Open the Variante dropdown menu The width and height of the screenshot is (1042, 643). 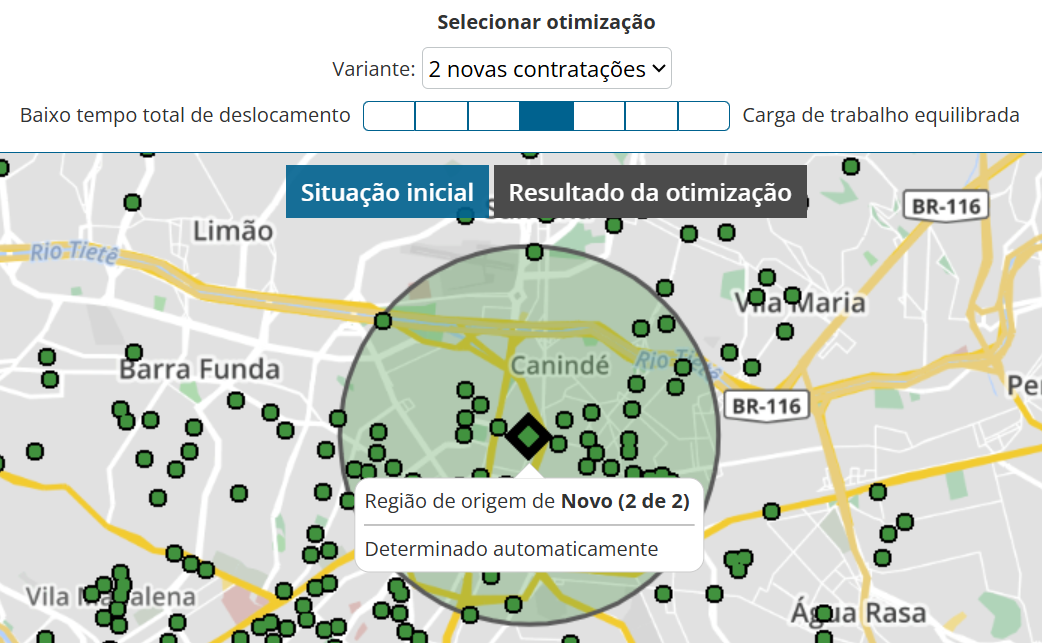[x=546, y=69]
